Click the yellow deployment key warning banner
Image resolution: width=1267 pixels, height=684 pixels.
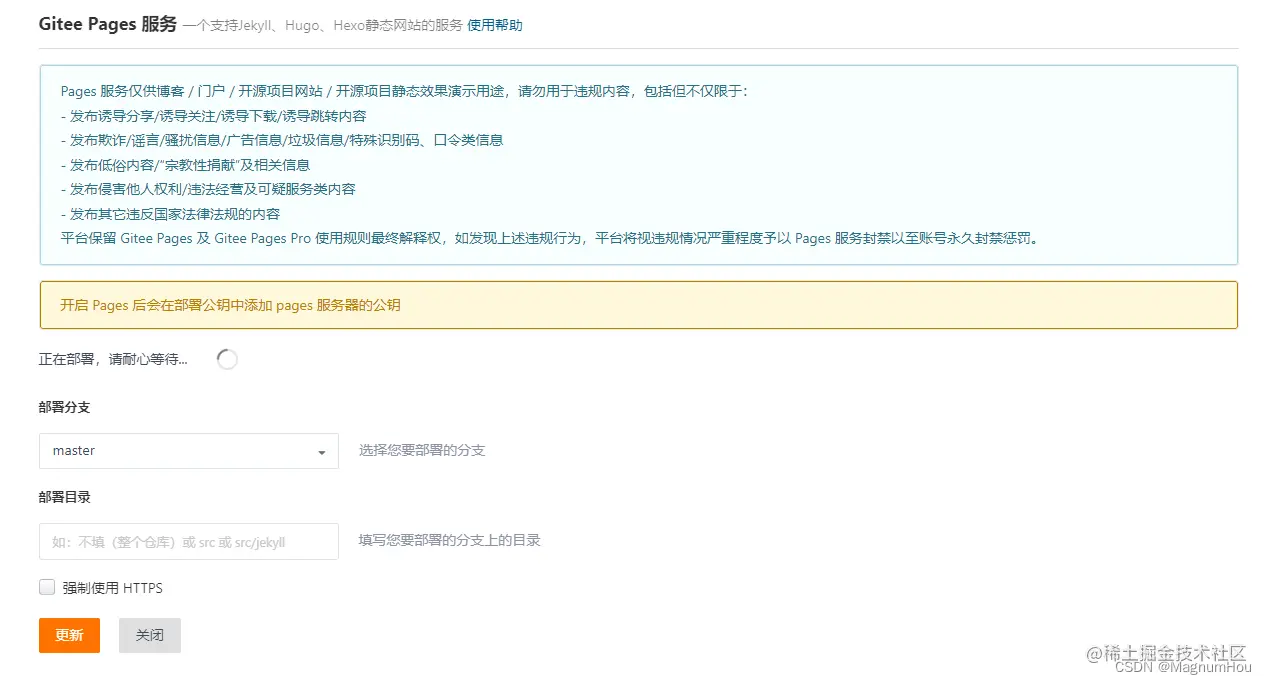click(636, 305)
